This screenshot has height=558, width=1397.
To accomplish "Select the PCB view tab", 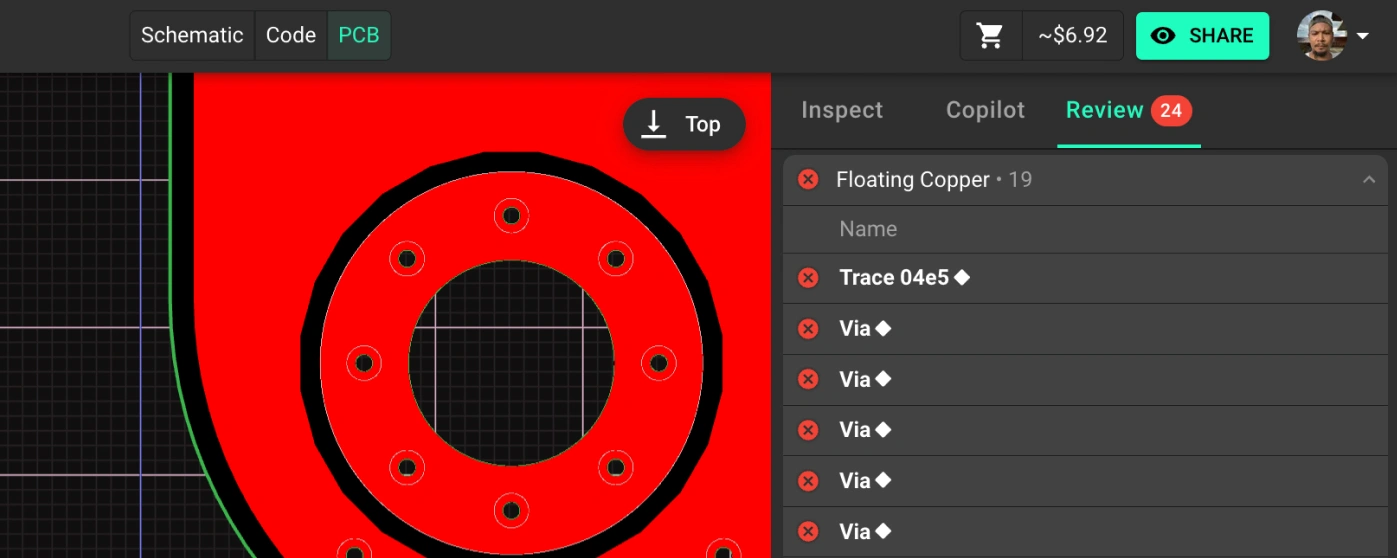I will tap(359, 36).
